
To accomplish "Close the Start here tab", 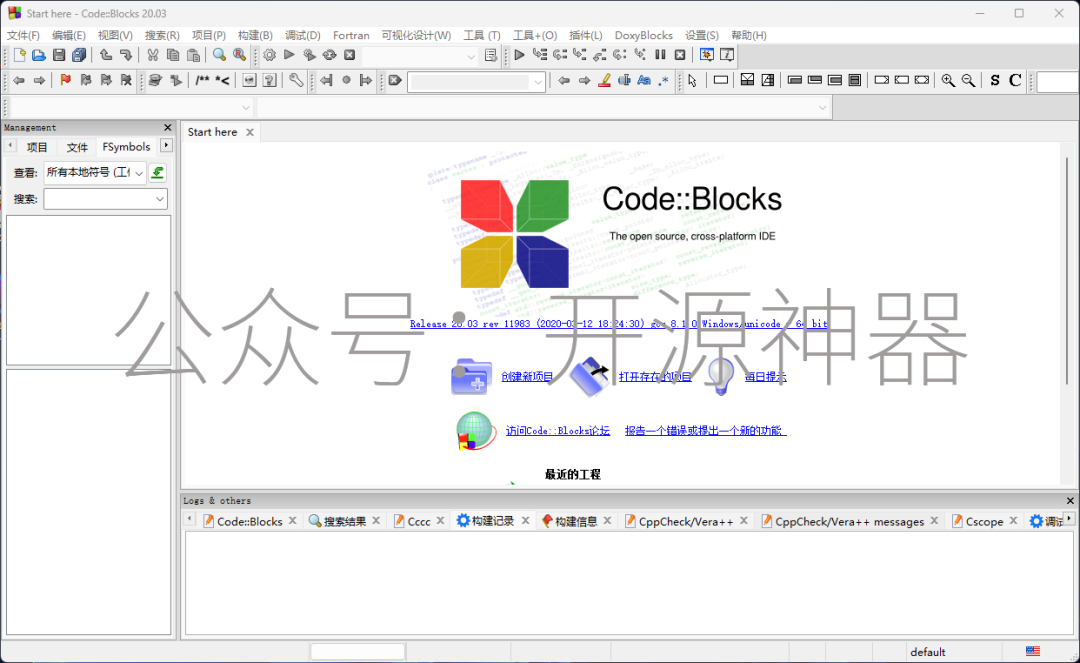I will point(250,132).
